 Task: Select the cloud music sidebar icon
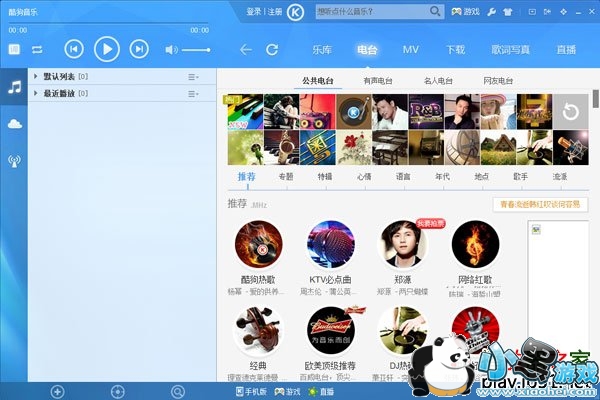(x=15, y=124)
